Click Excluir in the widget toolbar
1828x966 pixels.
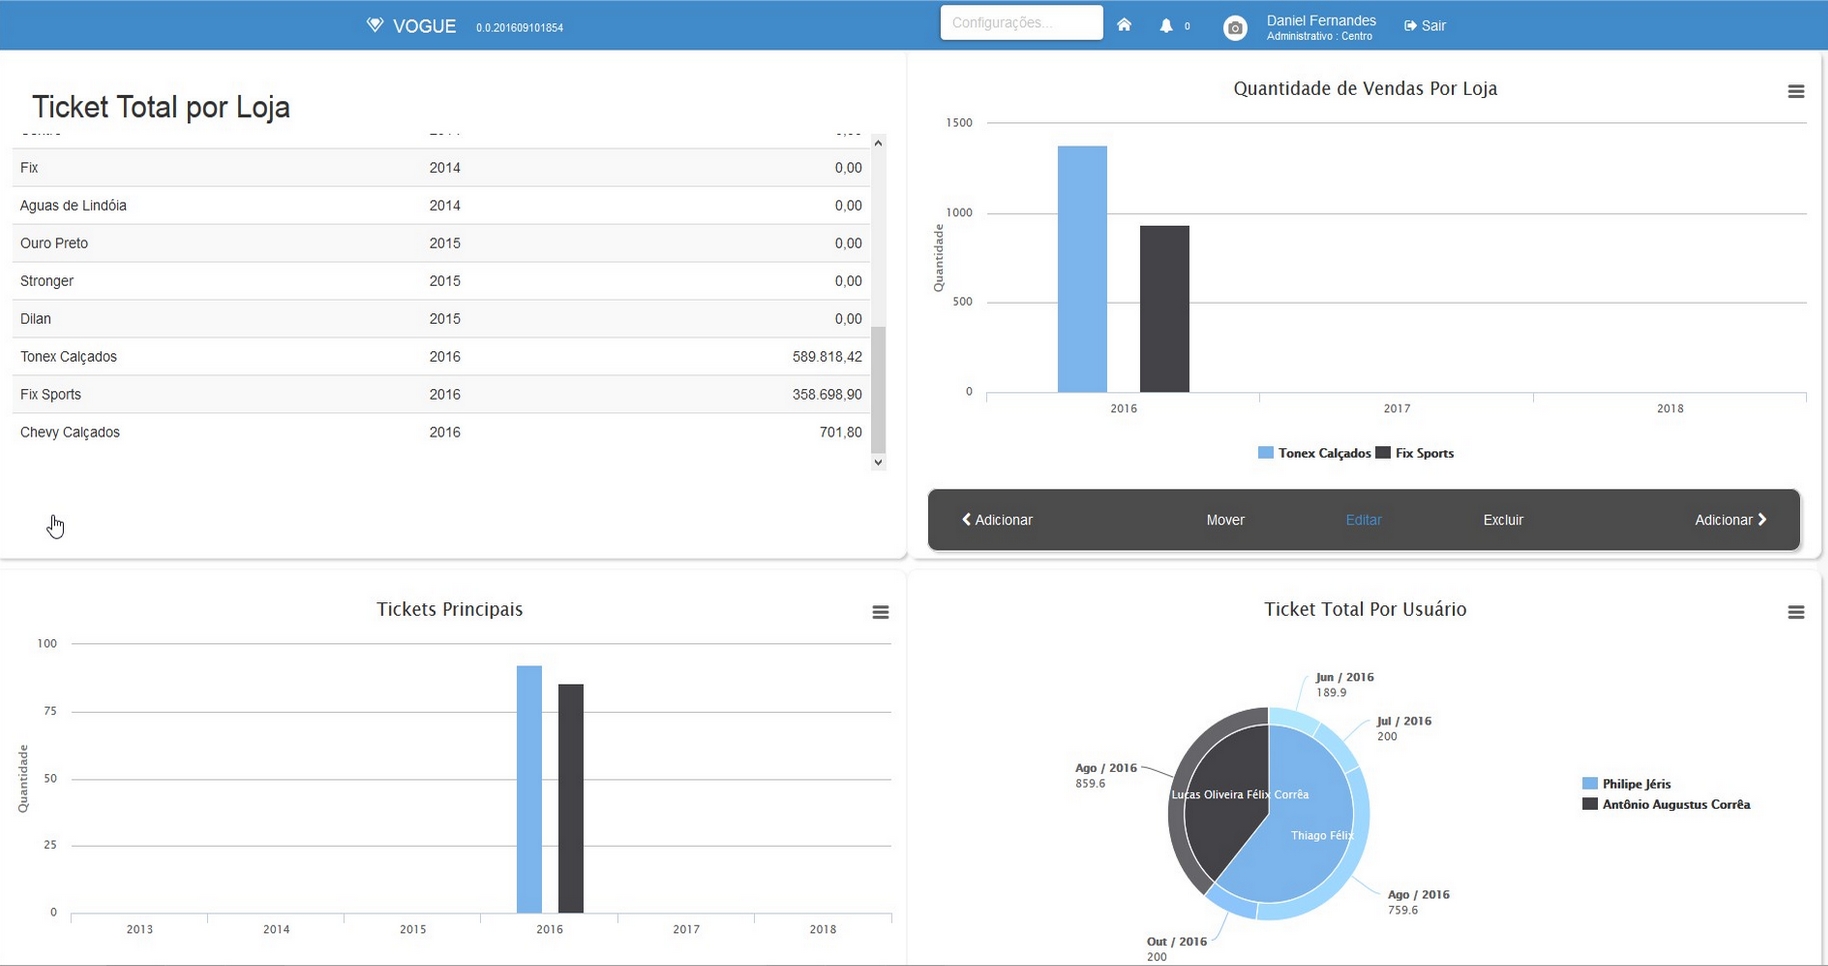(x=1503, y=520)
